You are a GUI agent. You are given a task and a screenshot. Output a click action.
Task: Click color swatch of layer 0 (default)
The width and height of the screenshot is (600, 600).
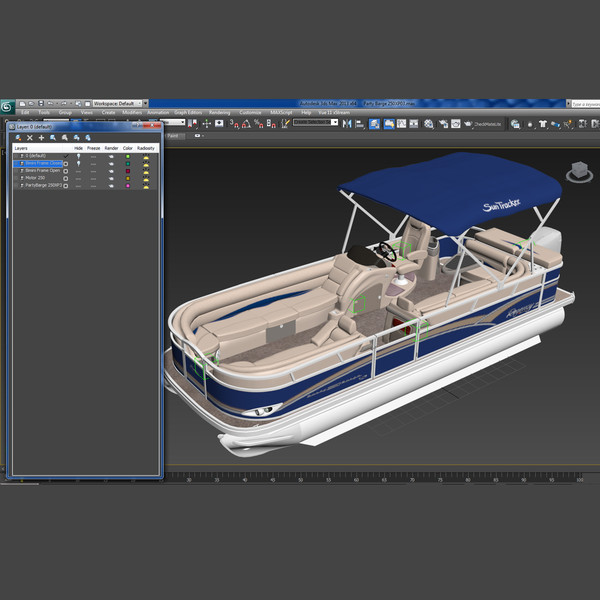tap(128, 156)
